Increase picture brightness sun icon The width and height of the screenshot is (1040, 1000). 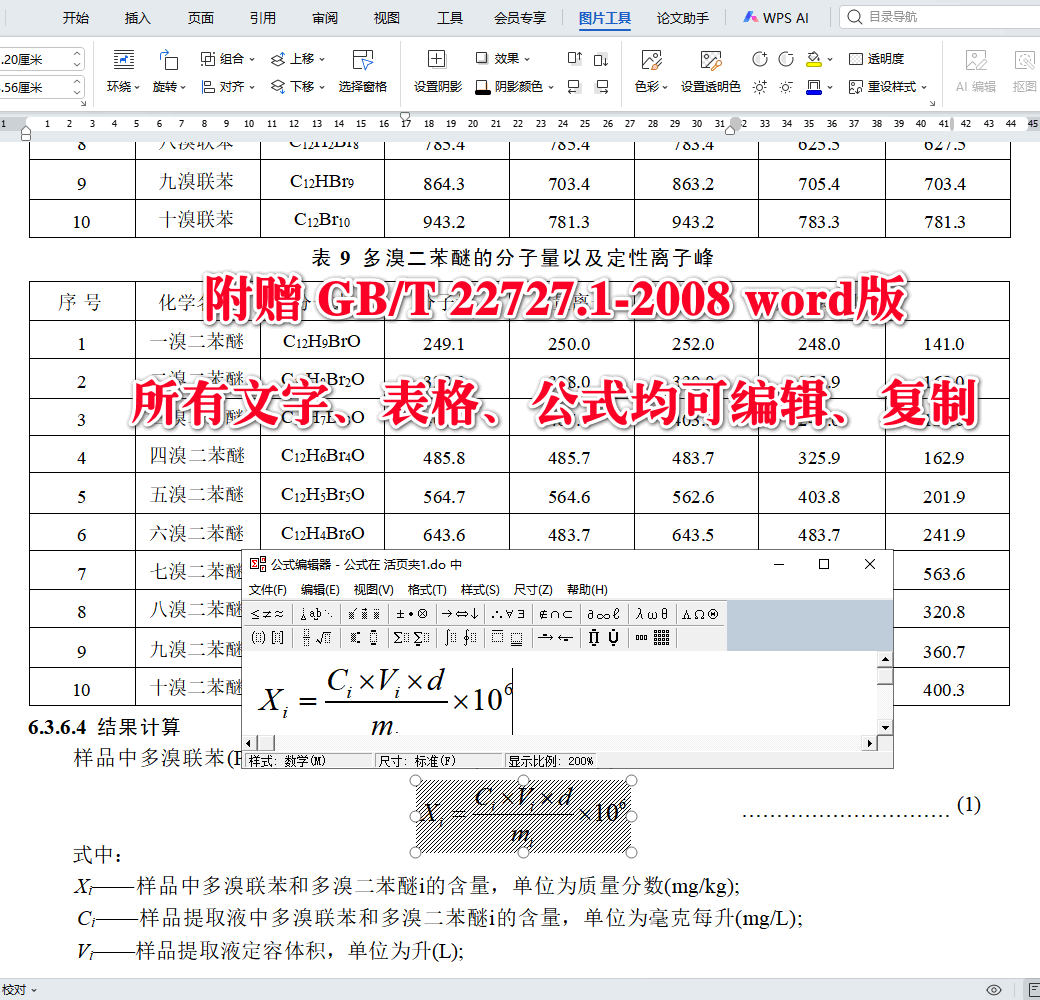click(x=760, y=87)
